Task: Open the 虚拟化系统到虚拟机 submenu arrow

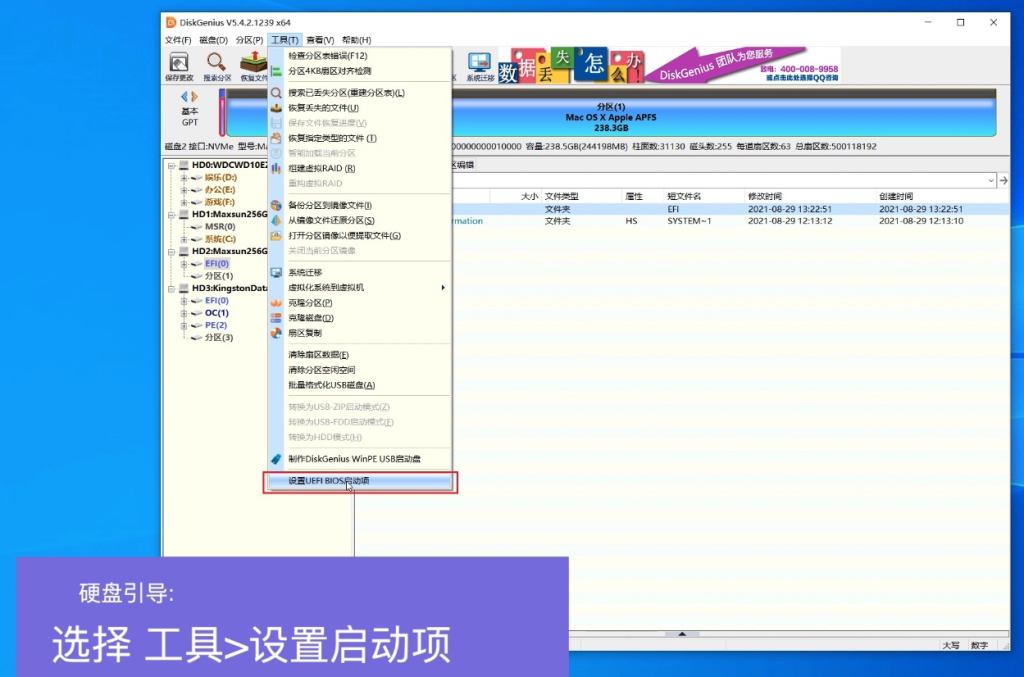Action: (443, 287)
